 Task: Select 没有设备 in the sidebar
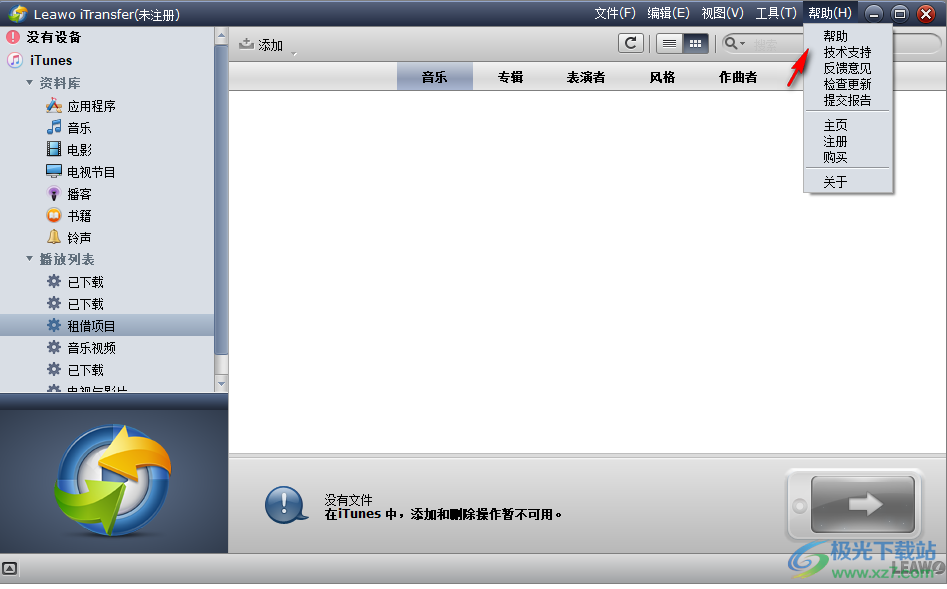(x=54, y=37)
